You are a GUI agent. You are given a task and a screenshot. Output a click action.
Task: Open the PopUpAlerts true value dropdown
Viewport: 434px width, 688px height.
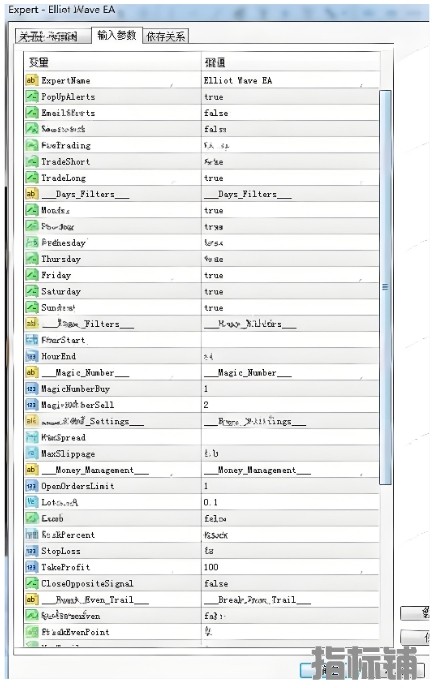point(290,97)
